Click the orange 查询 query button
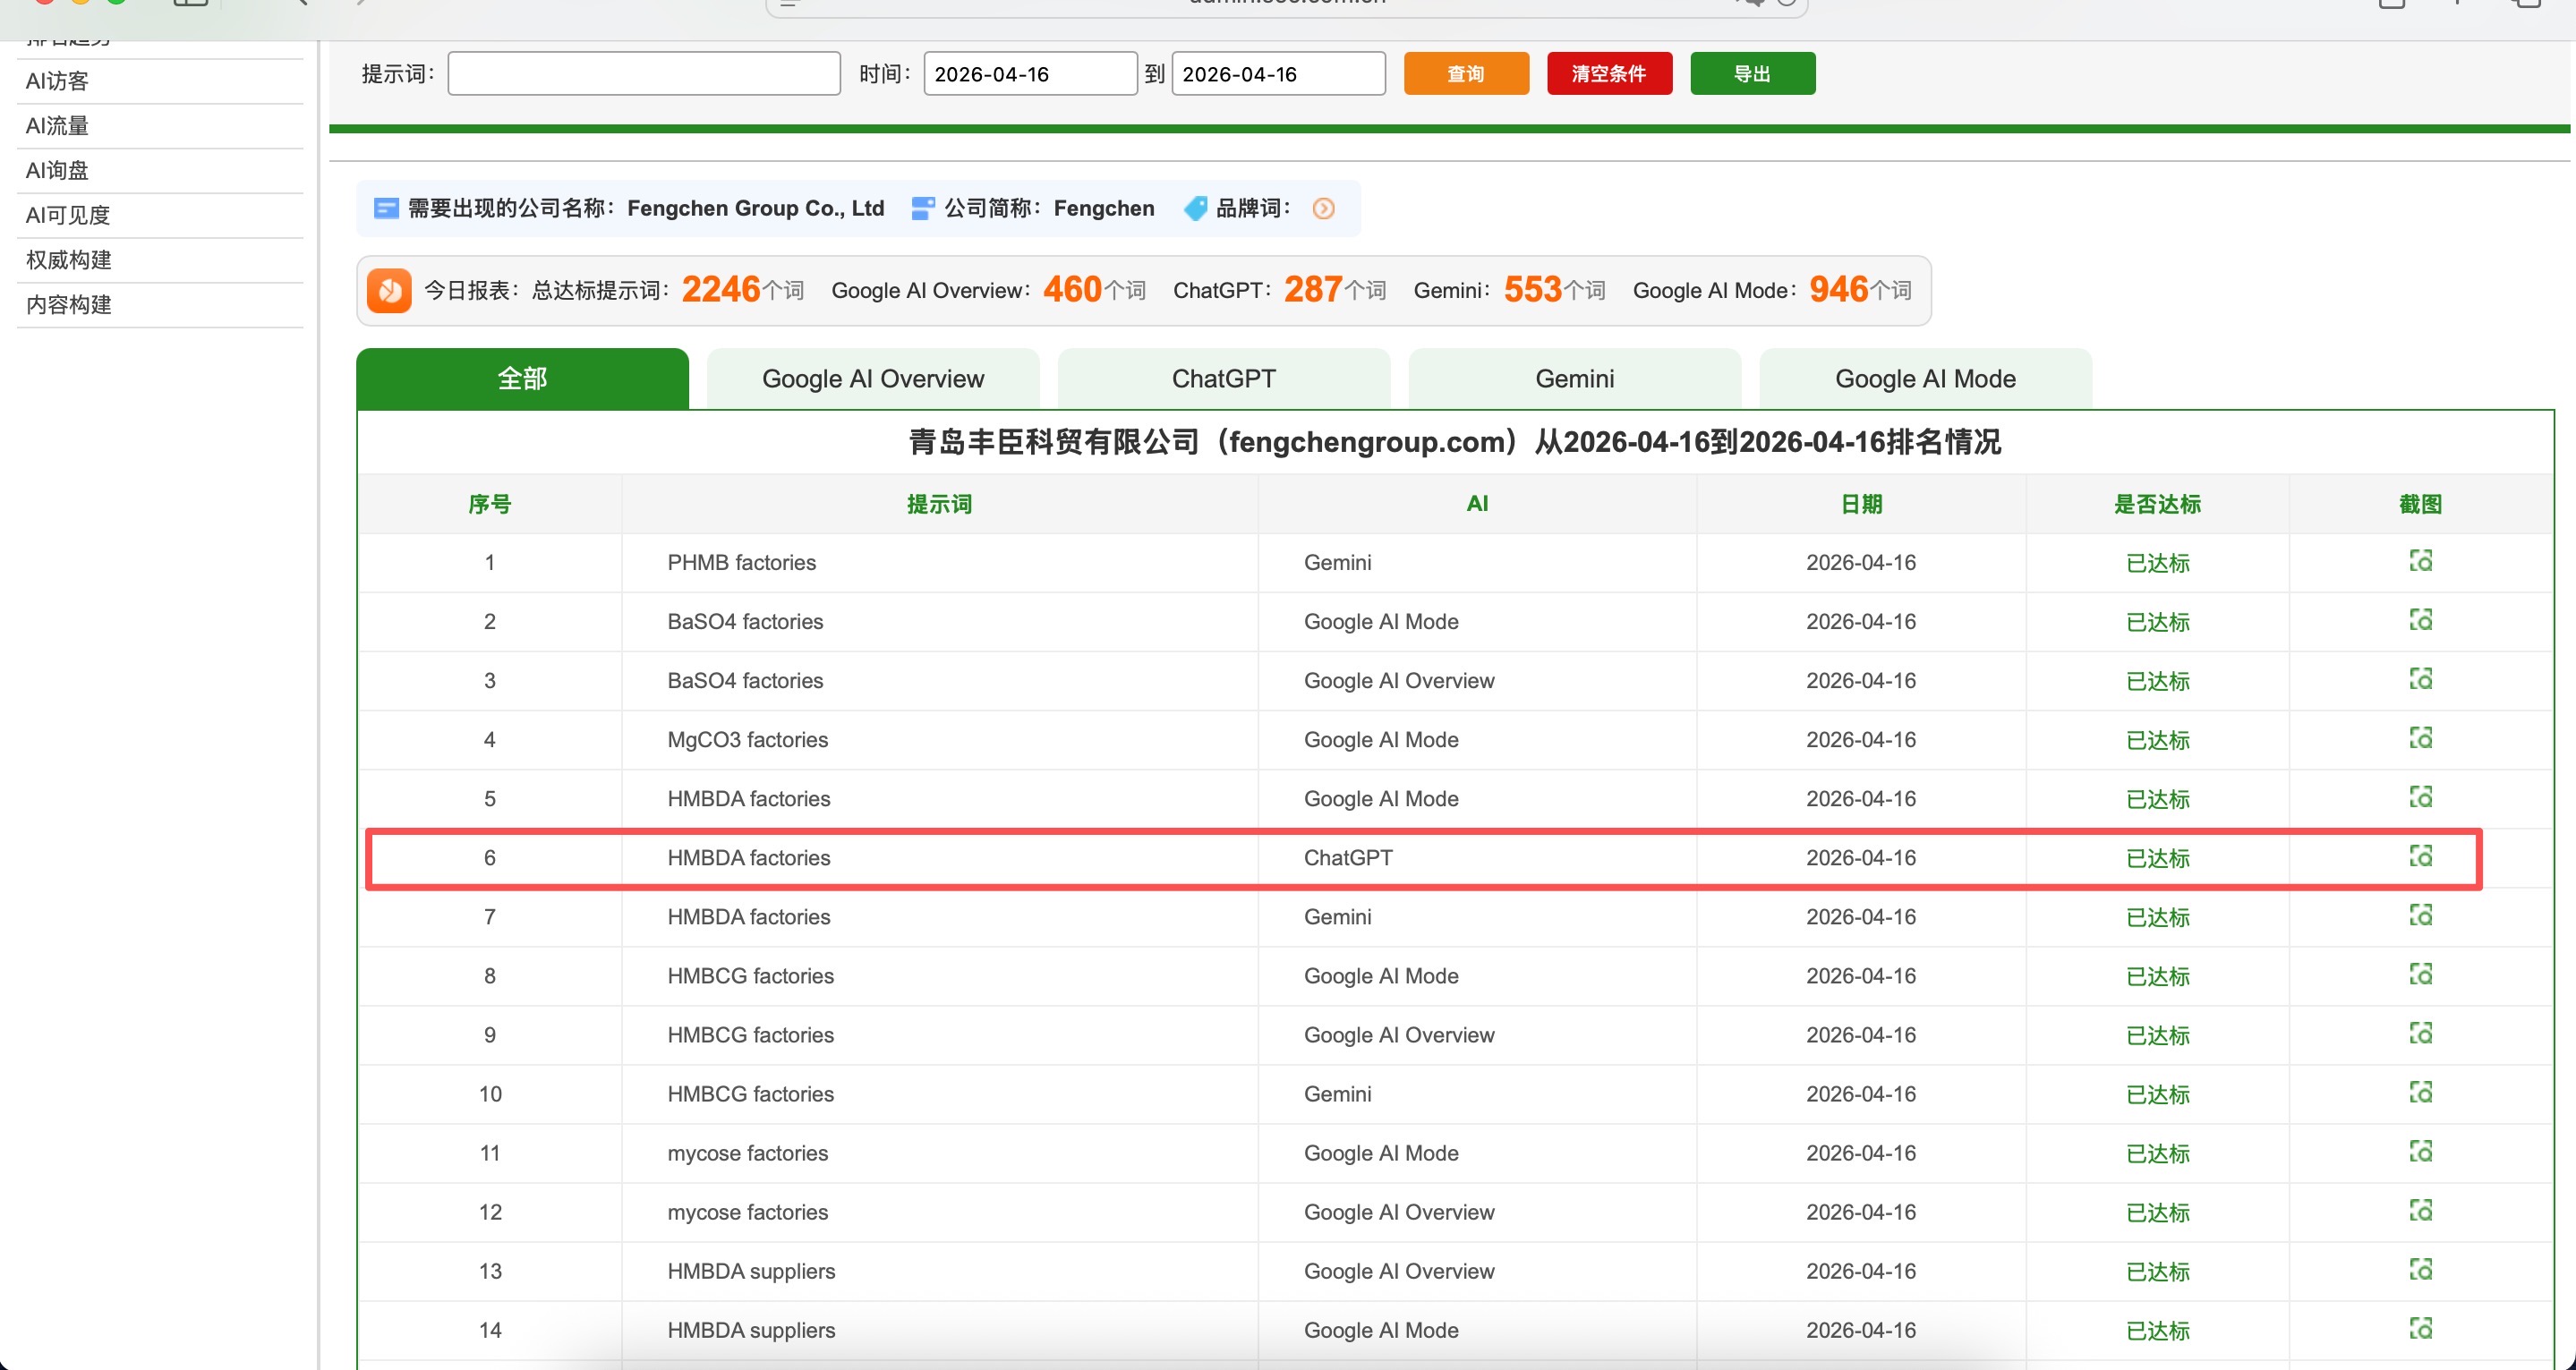Image resolution: width=2576 pixels, height=1370 pixels. point(1466,73)
